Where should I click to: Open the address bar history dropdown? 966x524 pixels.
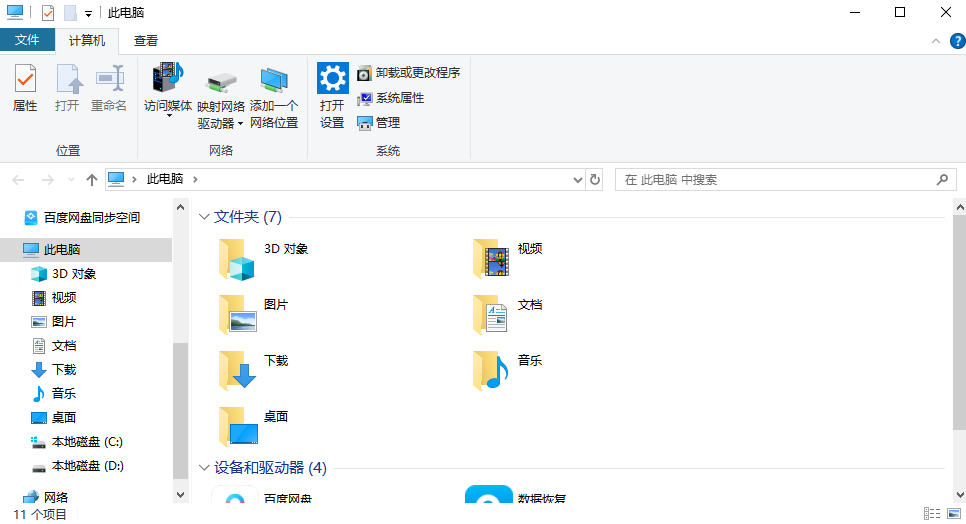577,180
